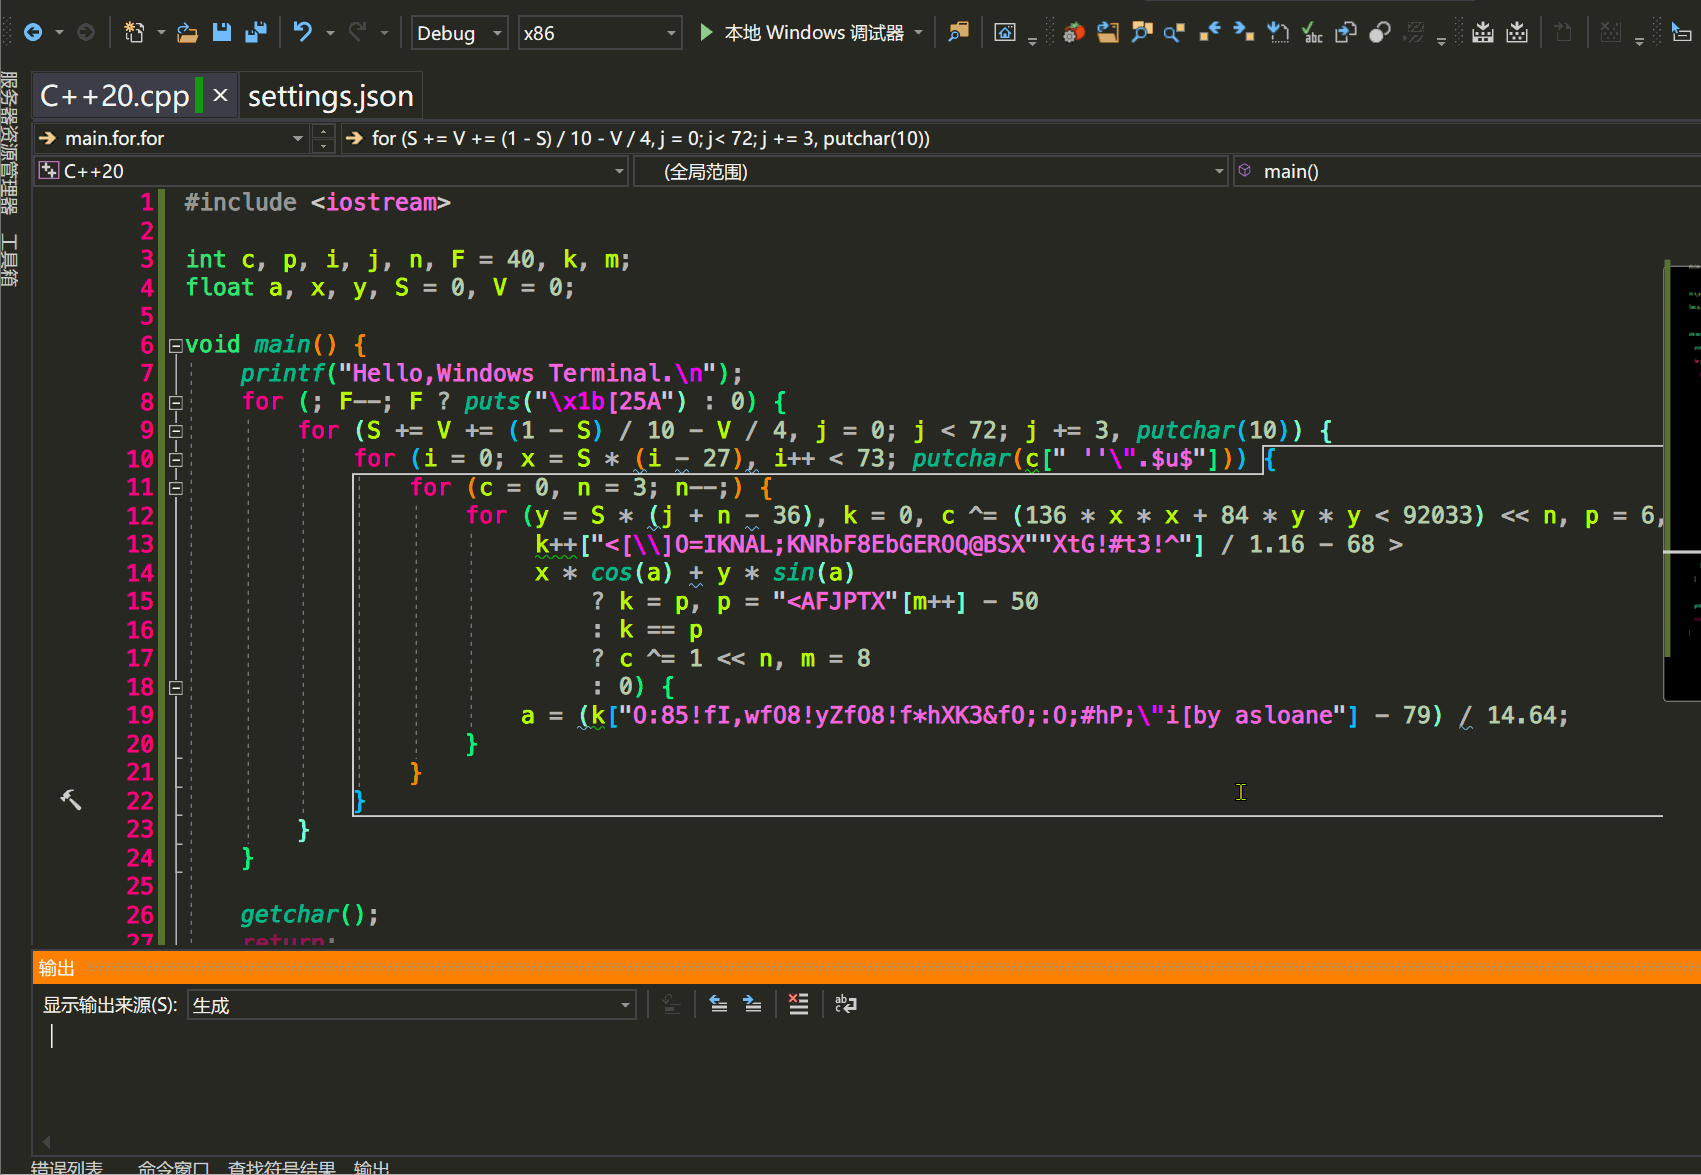Collapse the code block at line 18
Viewport: 1701px width, 1175px height.
[x=176, y=688]
